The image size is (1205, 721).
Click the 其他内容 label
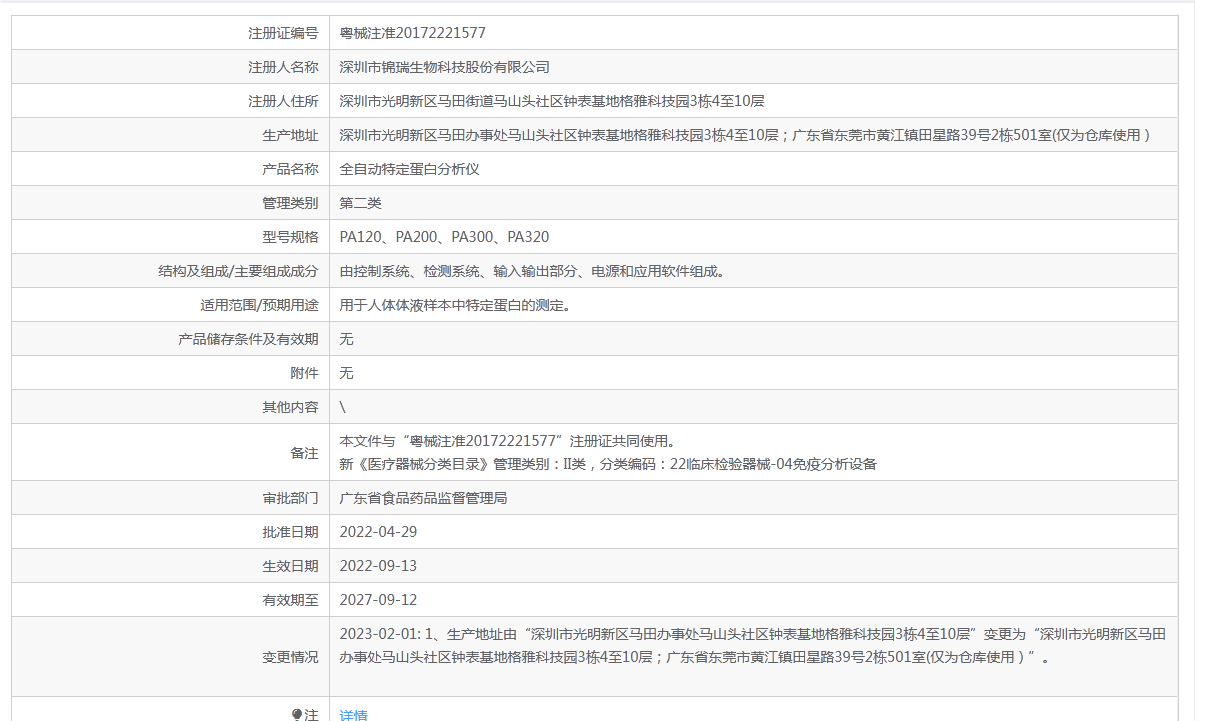[x=290, y=407]
